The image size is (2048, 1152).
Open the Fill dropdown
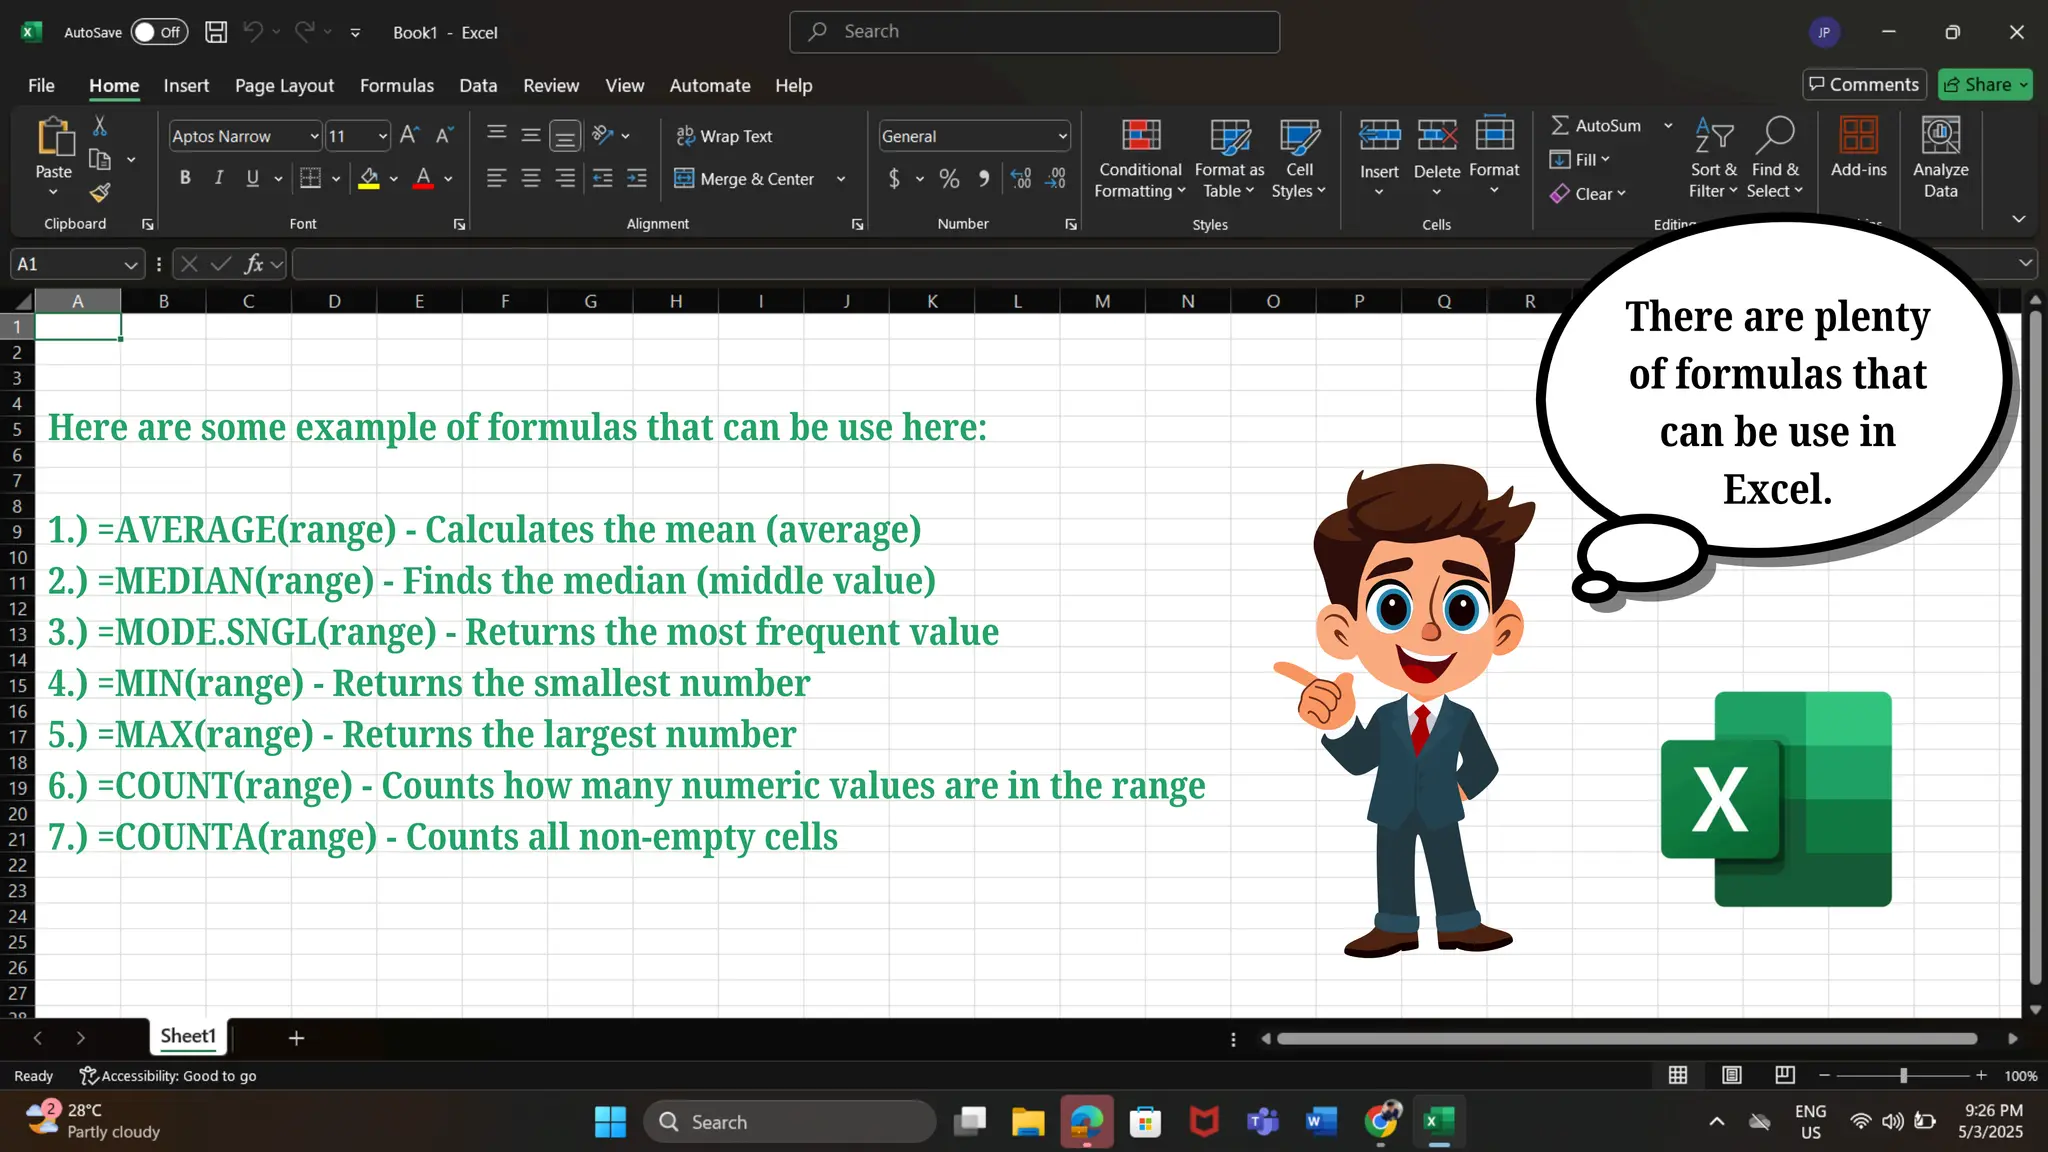click(x=1580, y=160)
